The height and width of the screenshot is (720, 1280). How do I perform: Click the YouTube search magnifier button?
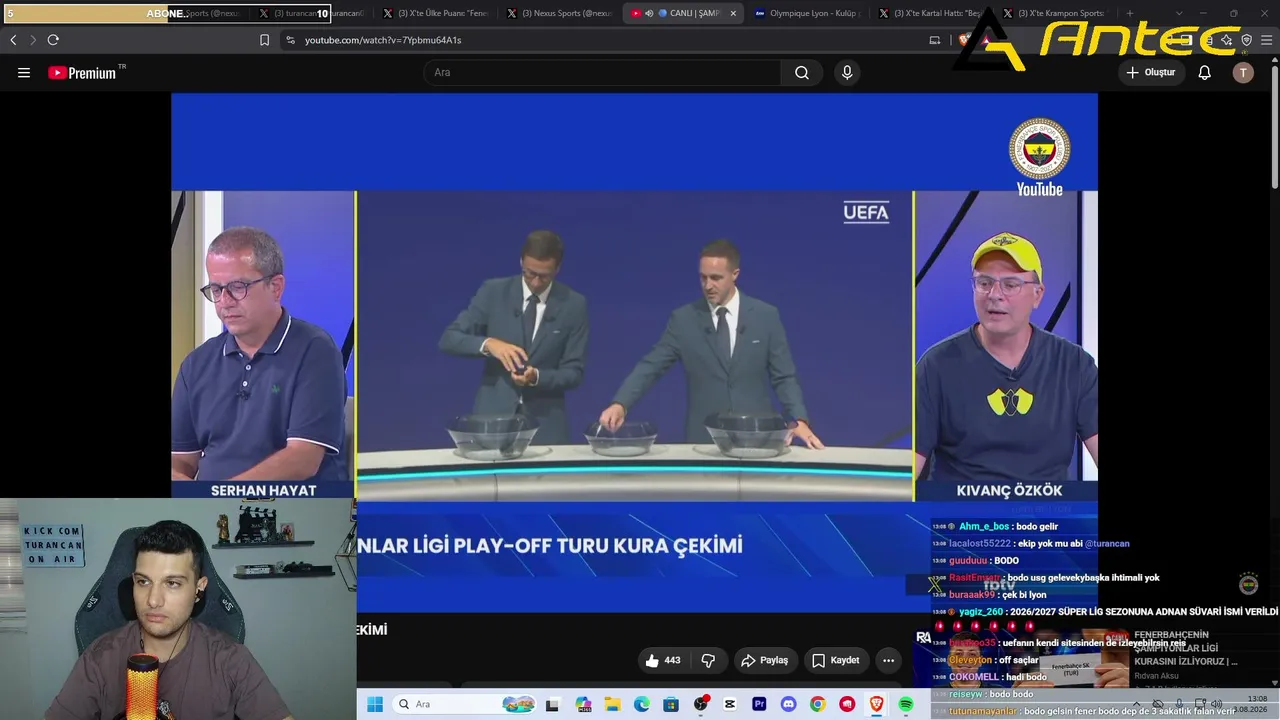(802, 72)
